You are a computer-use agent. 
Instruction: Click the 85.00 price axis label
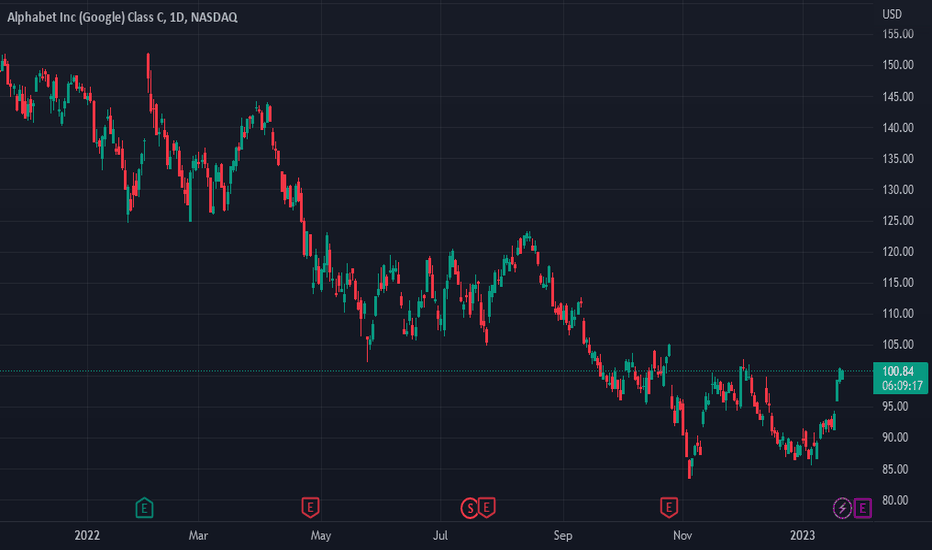895,470
